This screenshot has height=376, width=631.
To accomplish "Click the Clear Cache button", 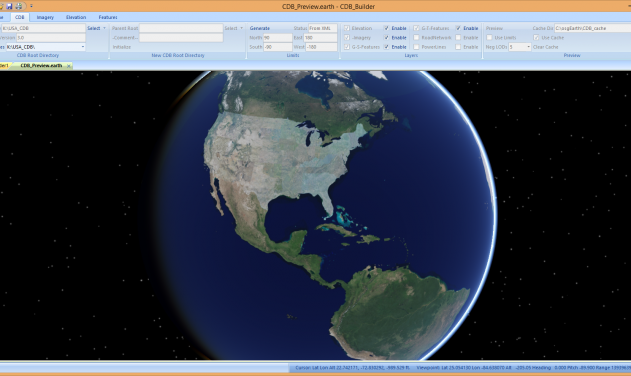I will pyautogui.click(x=545, y=47).
